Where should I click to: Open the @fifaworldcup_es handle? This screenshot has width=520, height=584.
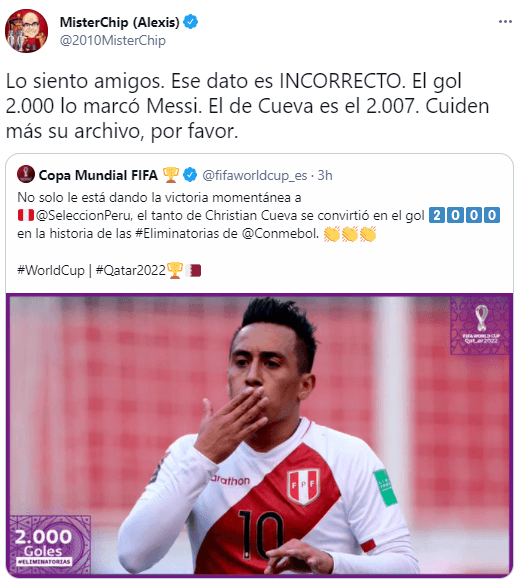[254, 175]
